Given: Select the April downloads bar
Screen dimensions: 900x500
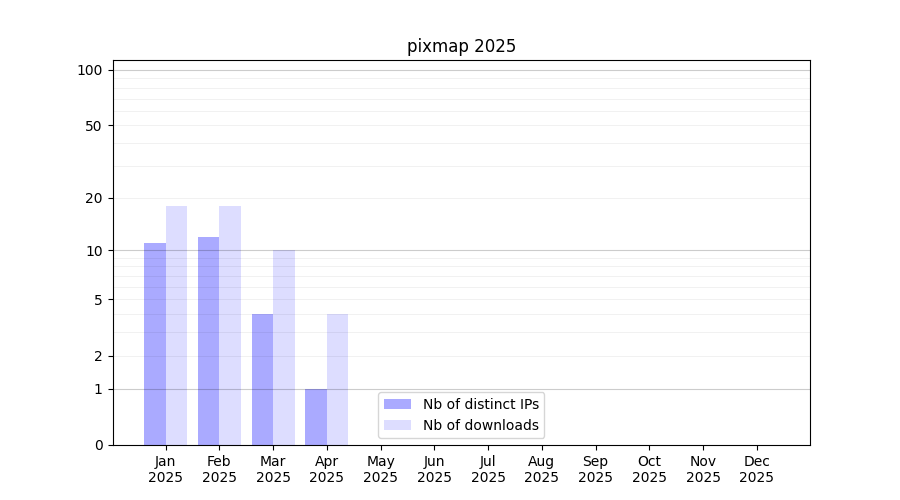Looking at the screenshot, I should click(337, 379).
